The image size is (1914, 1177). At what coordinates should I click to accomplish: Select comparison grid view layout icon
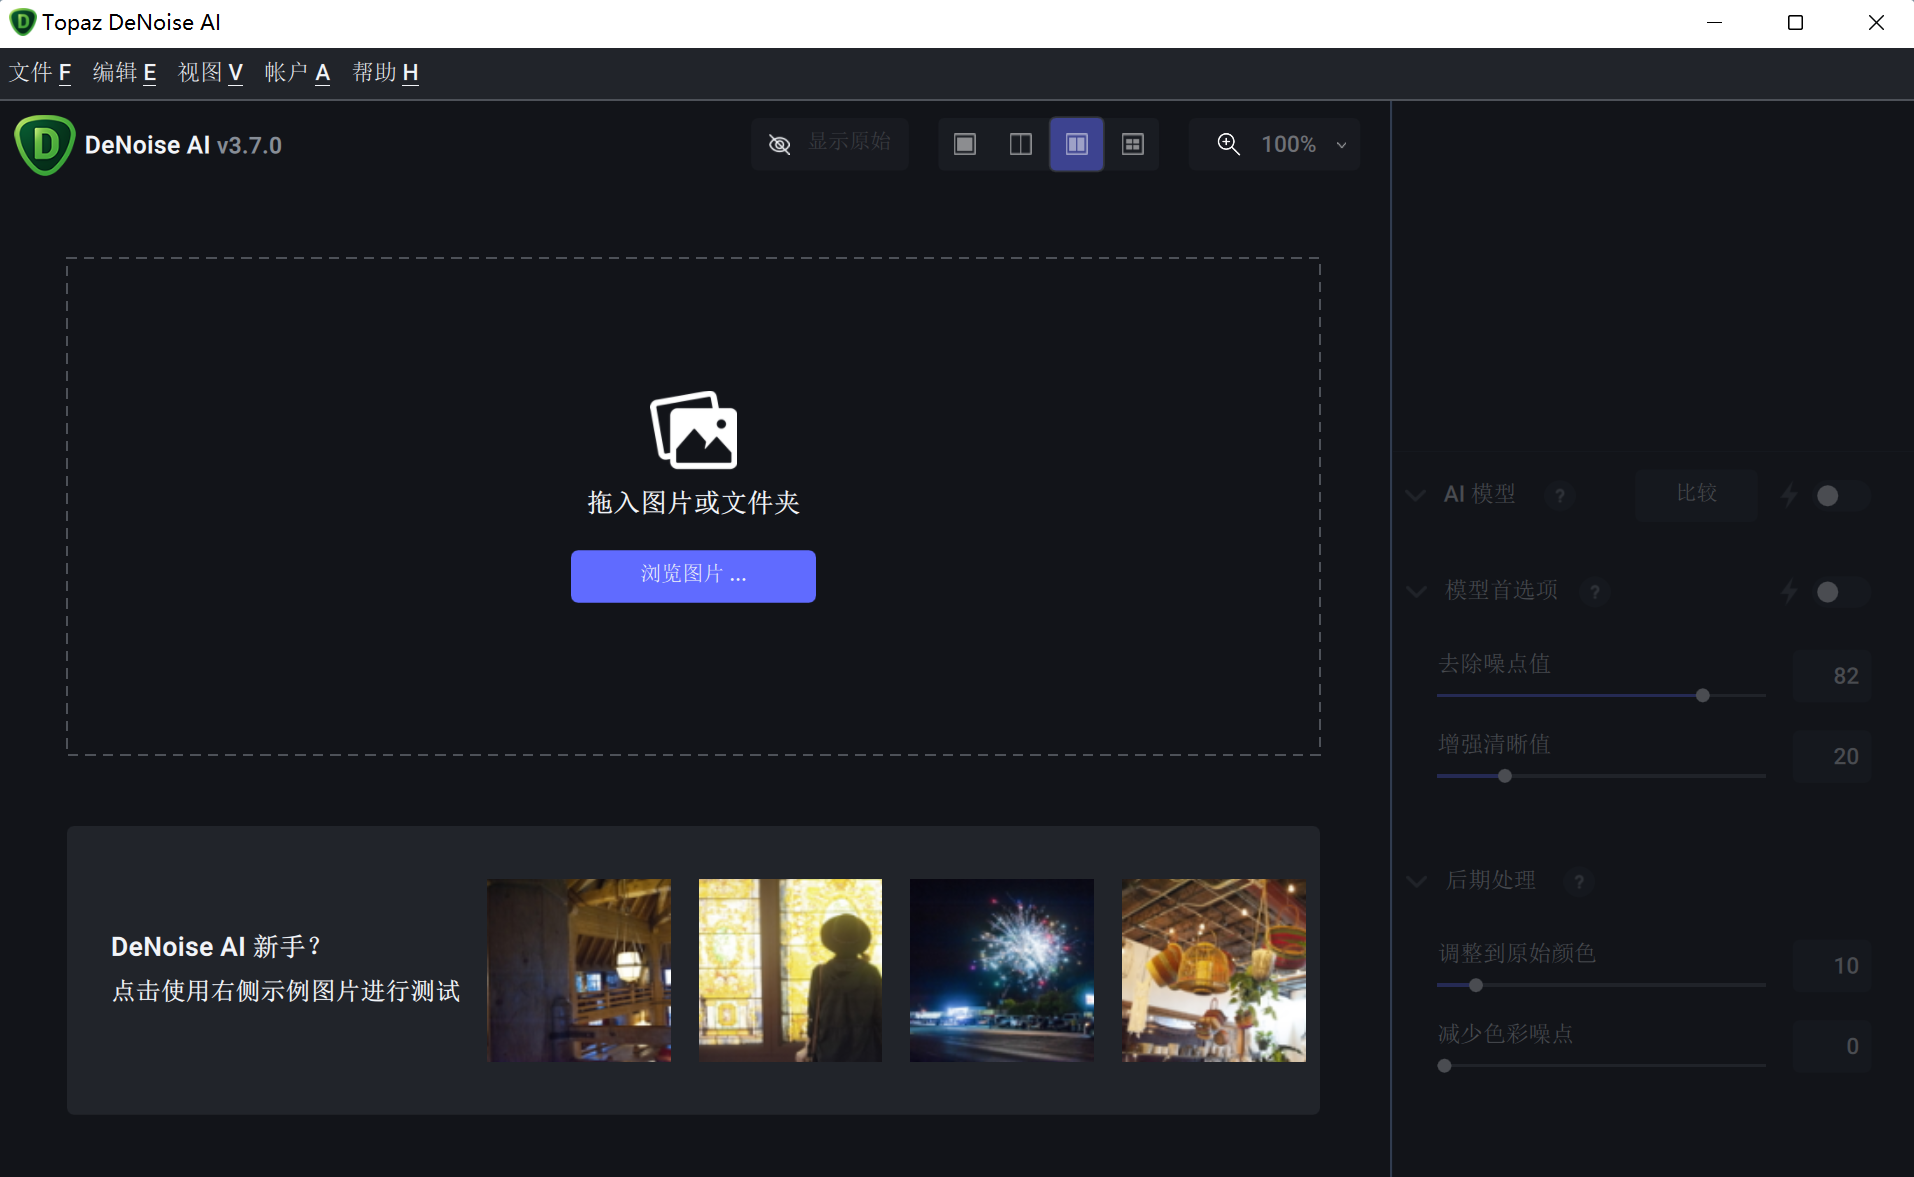pyautogui.click(x=1133, y=144)
